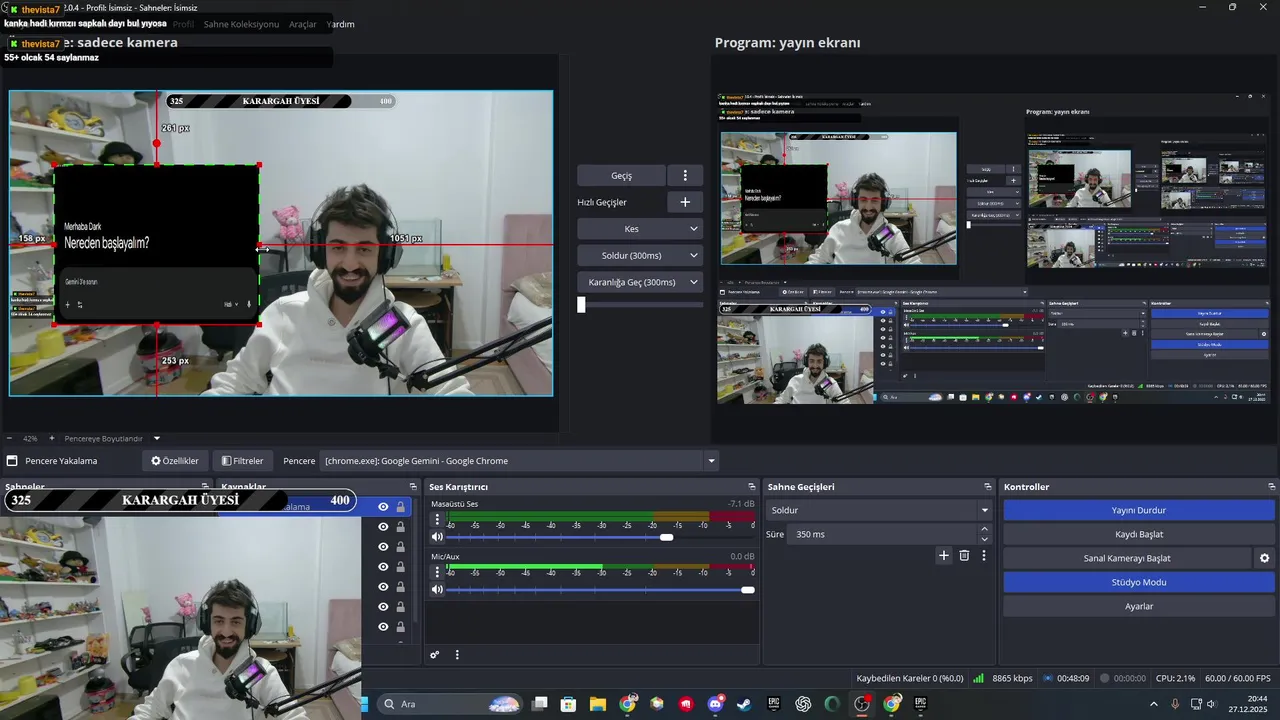The height and width of the screenshot is (720, 1280).
Task: Pop out the Sahne Geçişleri dock
Action: click(988, 487)
